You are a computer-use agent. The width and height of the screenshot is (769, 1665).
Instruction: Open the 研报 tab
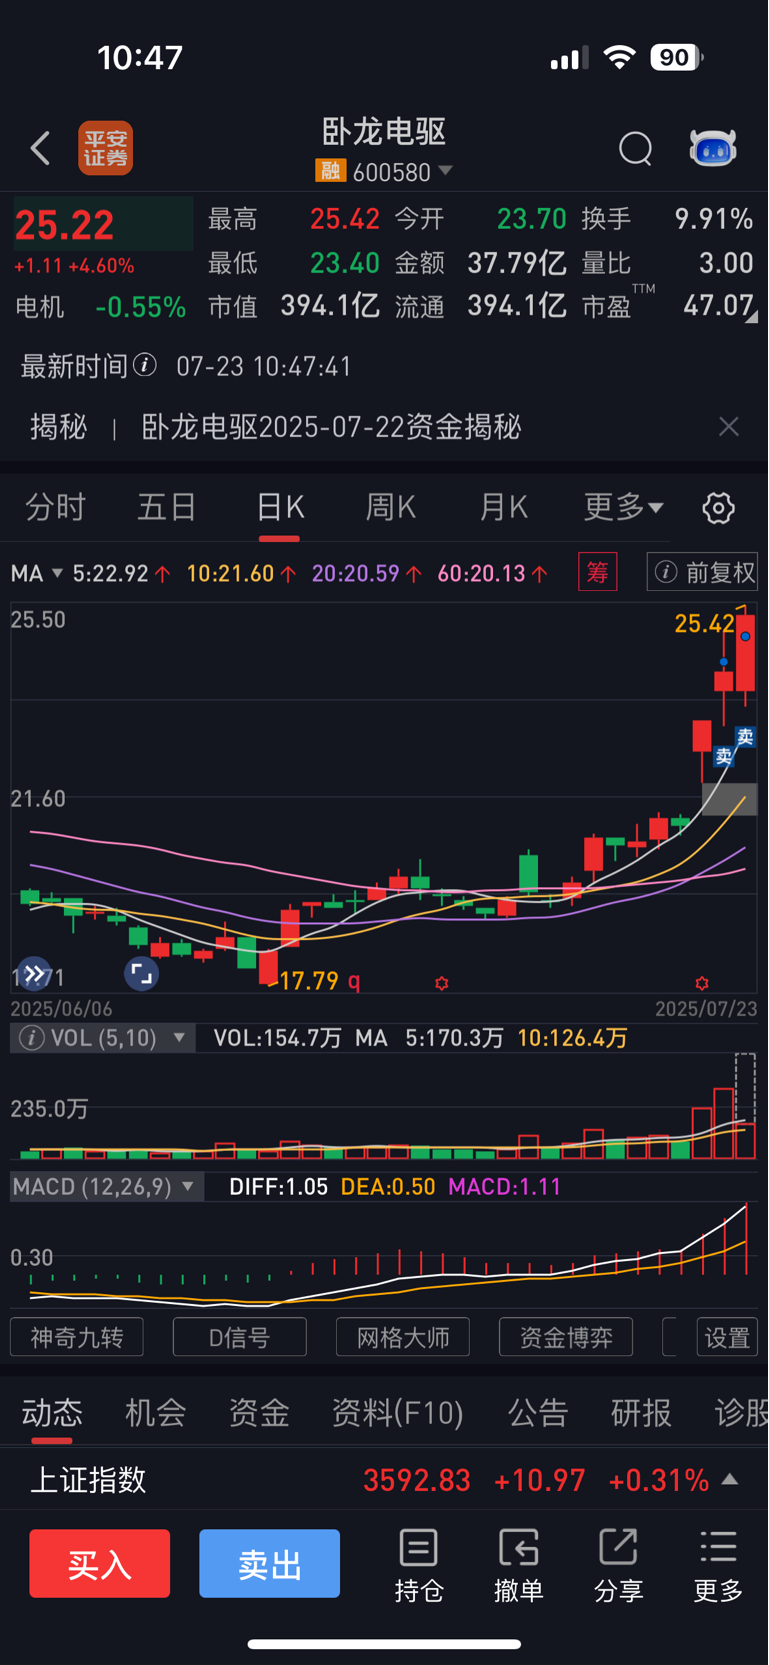pyautogui.click(x=641, y=1412)
